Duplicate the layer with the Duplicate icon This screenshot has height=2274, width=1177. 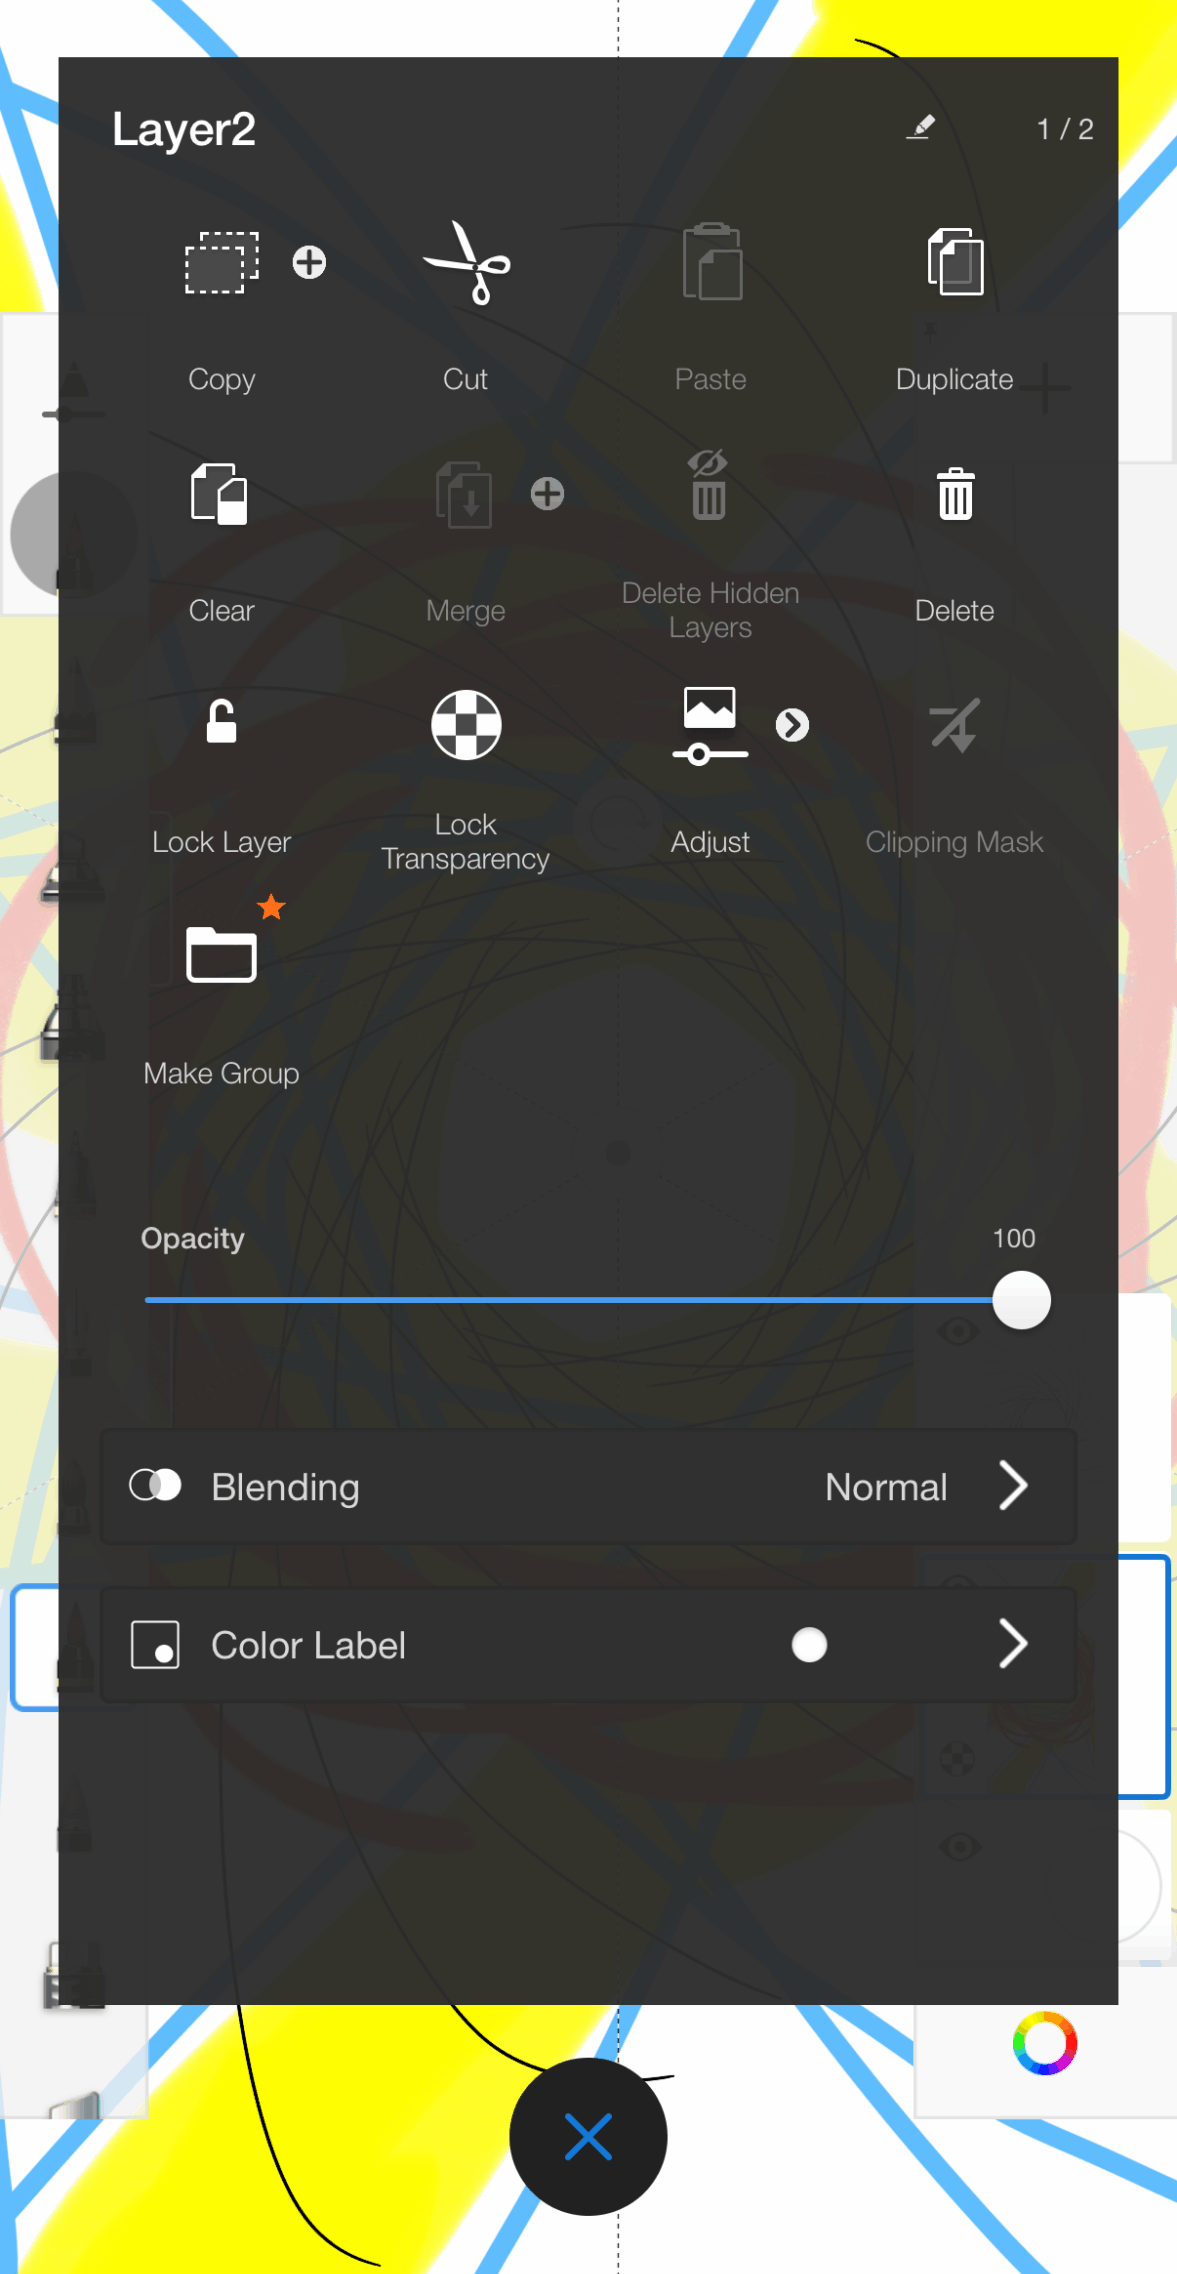[955, 262]
